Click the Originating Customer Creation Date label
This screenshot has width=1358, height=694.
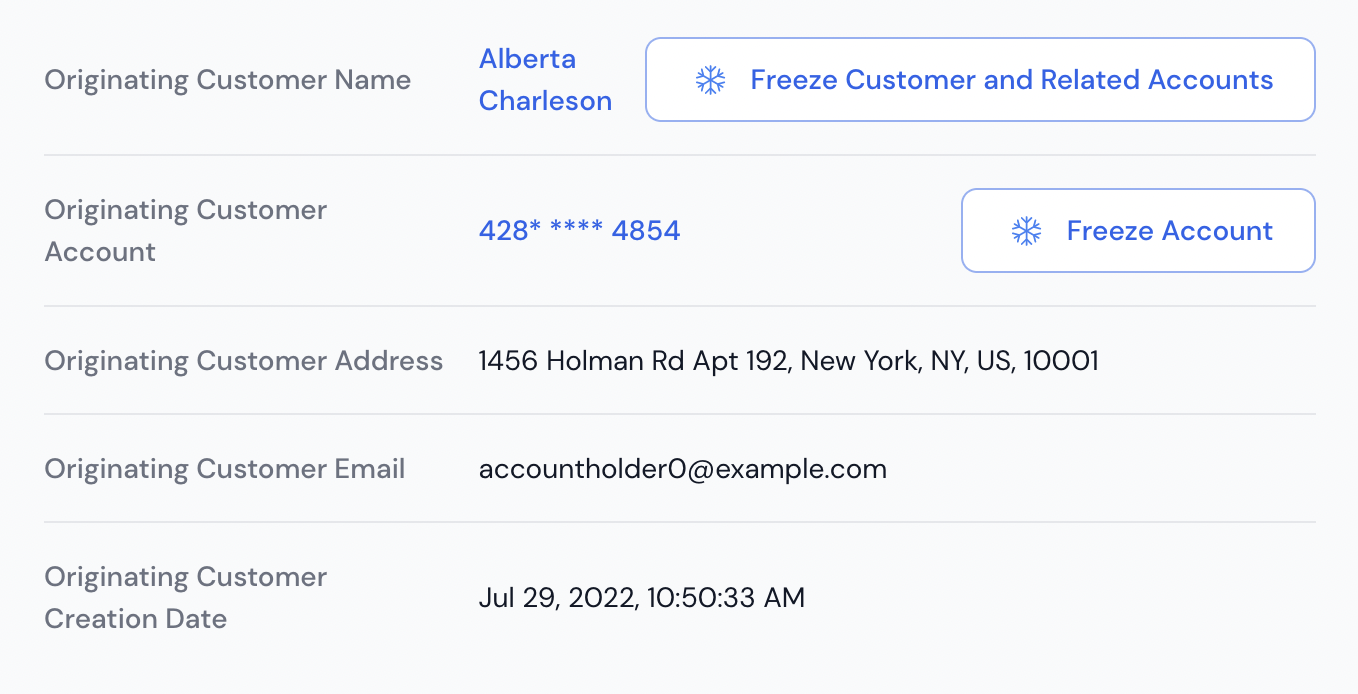pyautogui.click(x=186, y=598)
